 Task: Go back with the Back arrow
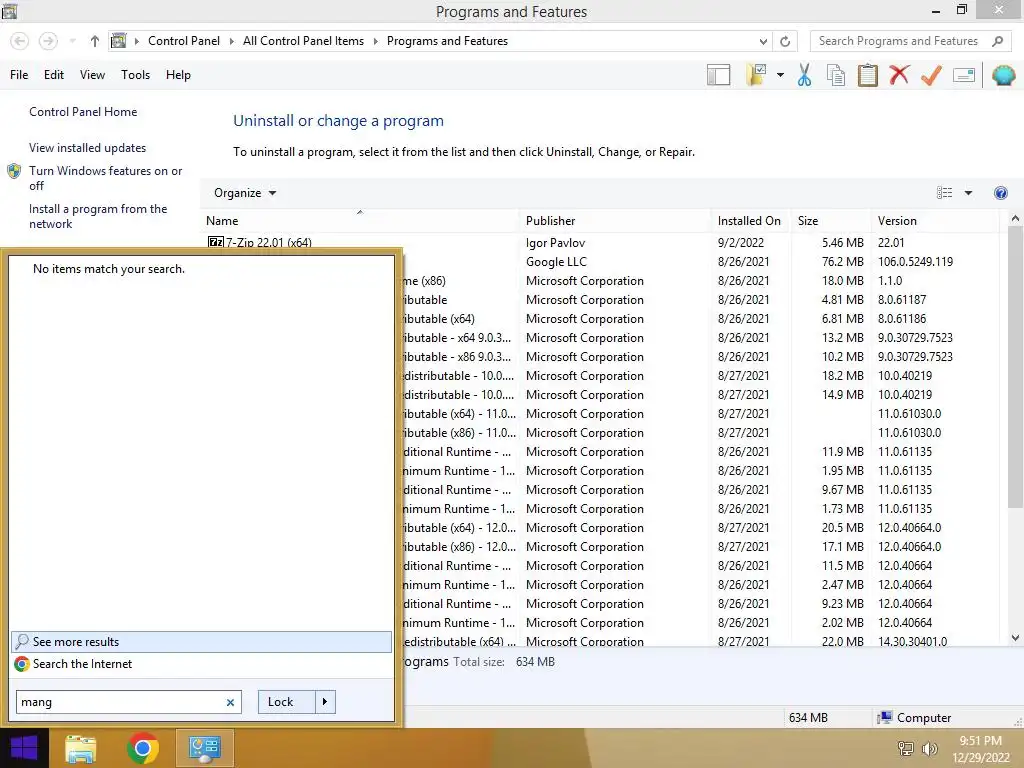pos(20,41)
